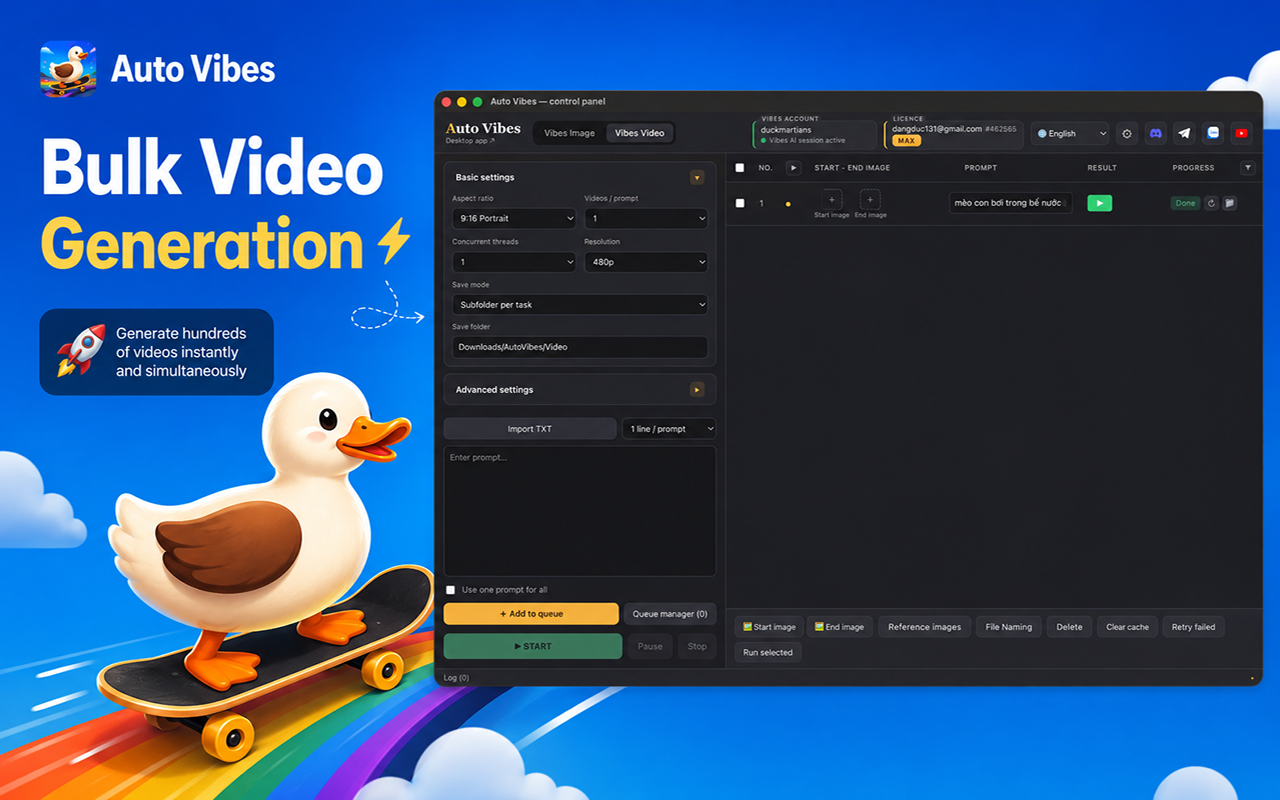Open the output folder icon for task 1
The width and height of the screenshot is (1280, 800).
point(1229,203)
